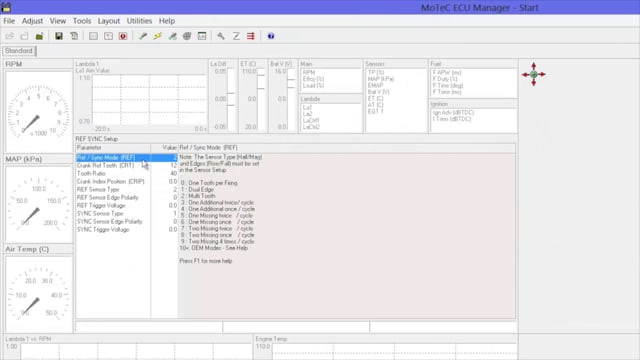Click the La Diff bar indicator

231,100
